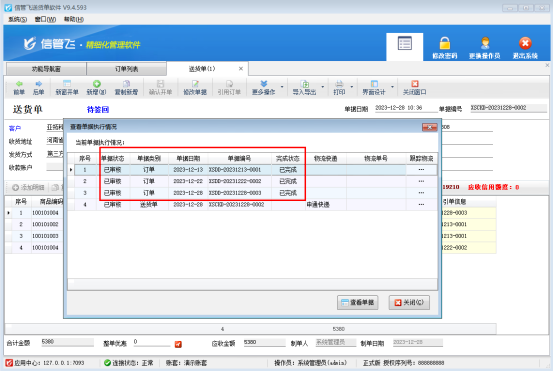Click red icon beside 整单优惠 field

pos(178,344)
